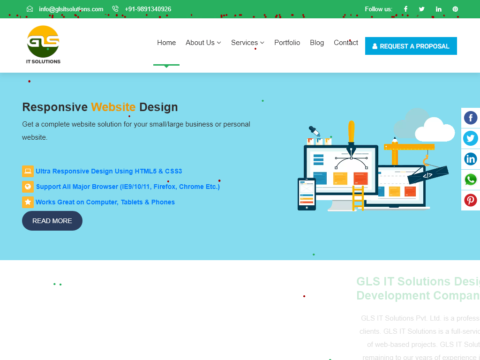
Task: Open Twitter icon in top green bar
Action: pos(422,9)
